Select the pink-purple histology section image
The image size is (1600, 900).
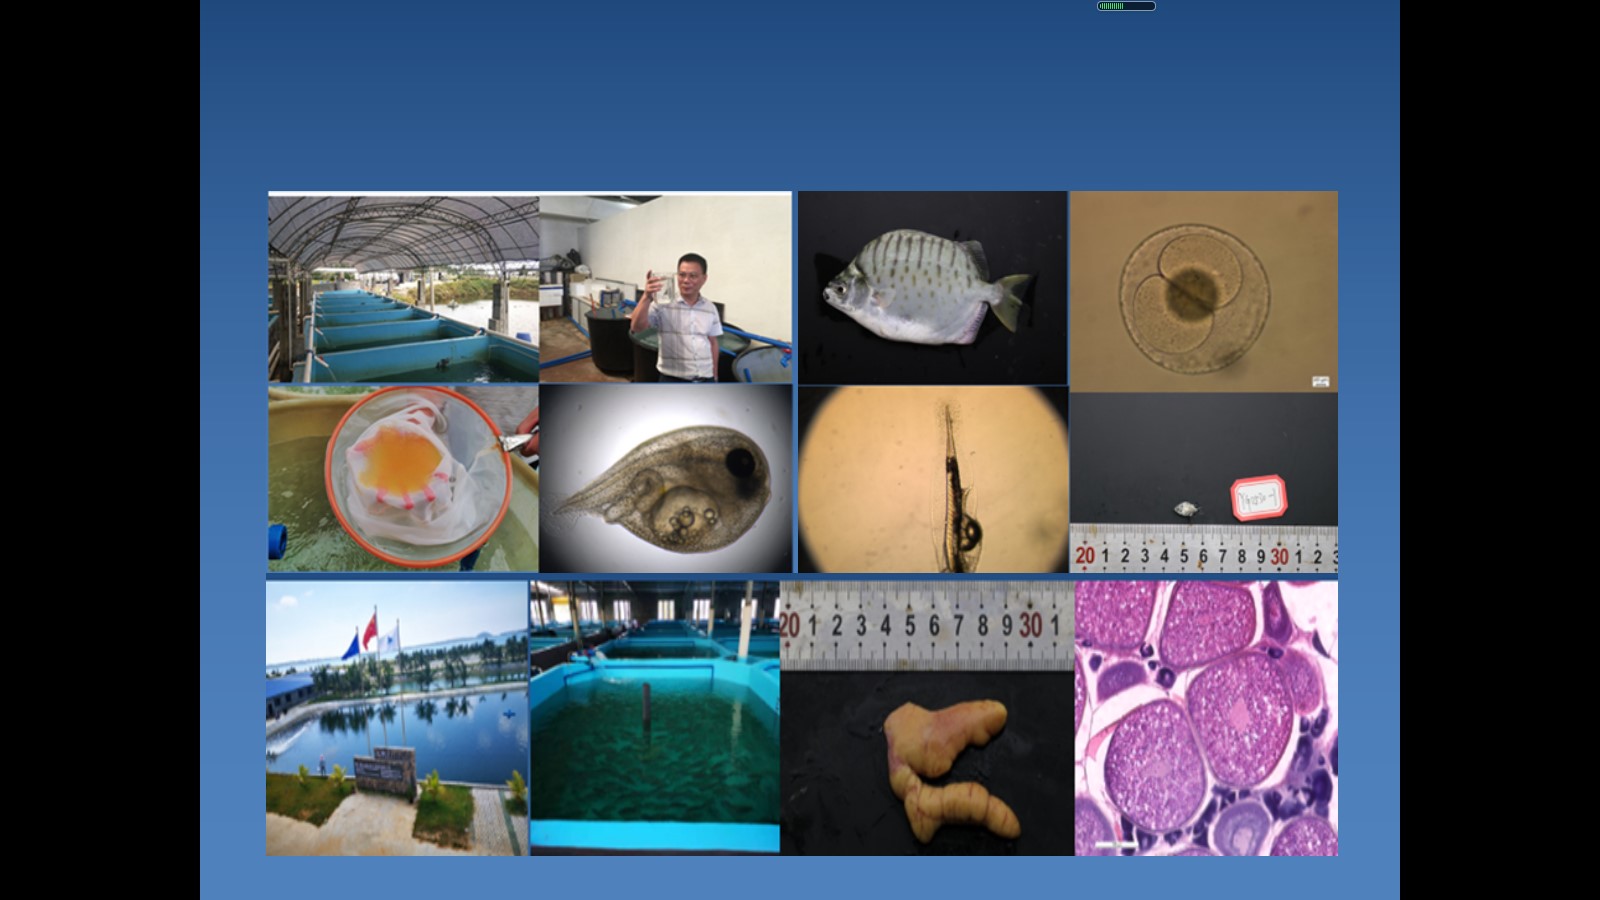pyautogui.click(x=1206, y=718)
